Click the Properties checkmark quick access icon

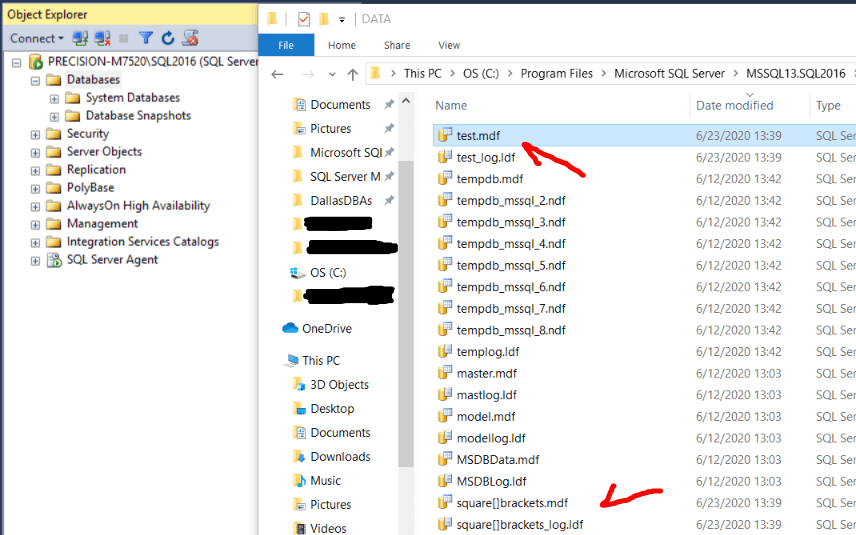[x=304, y=20]
